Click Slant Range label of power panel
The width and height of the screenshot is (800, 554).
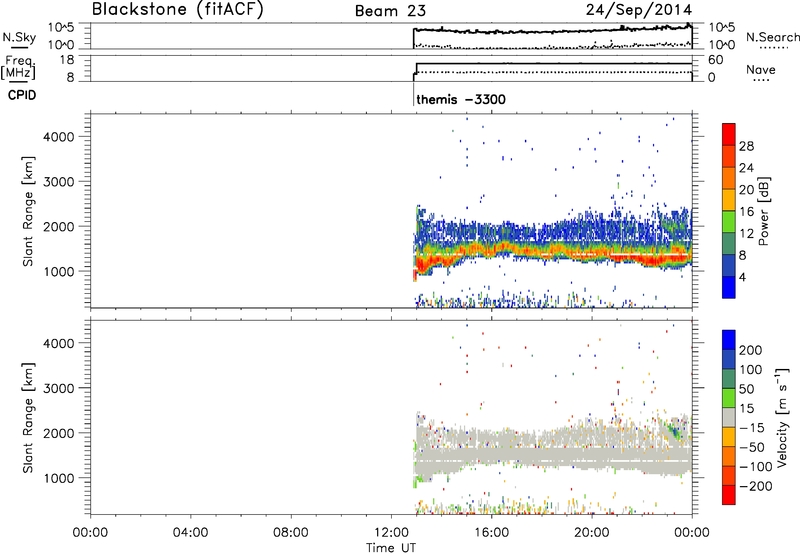tap(28, 211)
